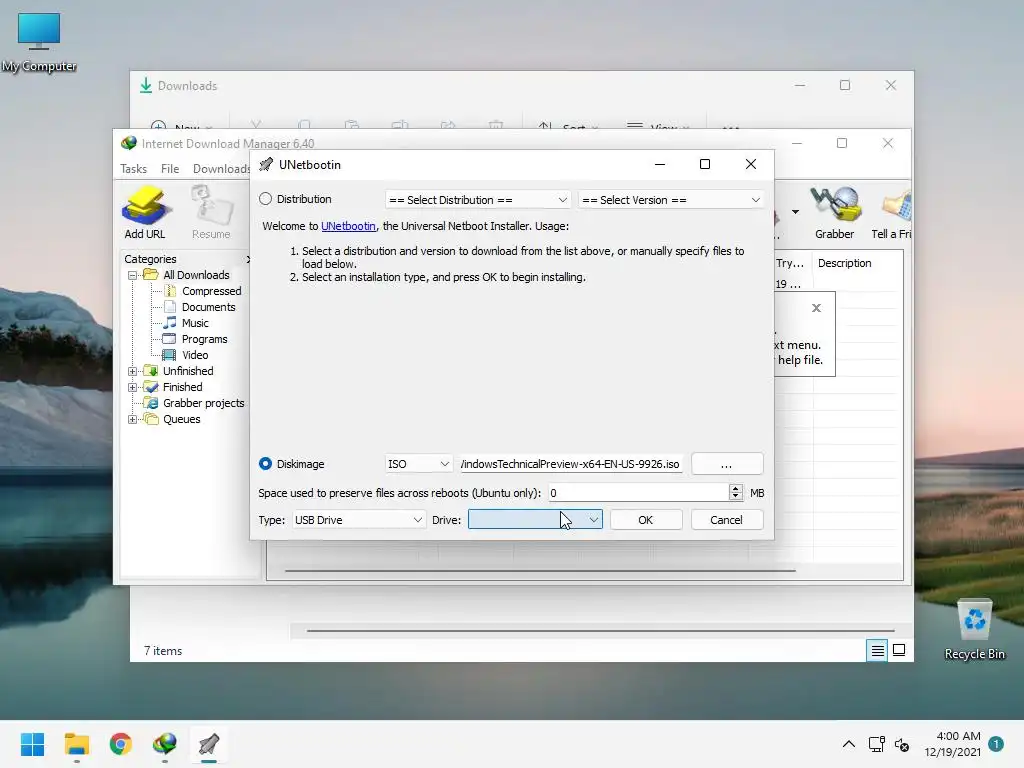Click the Downloads window horizontal scrollbar
The height and width of the screenshot is (768, 1024).
(x=600, y=631)
